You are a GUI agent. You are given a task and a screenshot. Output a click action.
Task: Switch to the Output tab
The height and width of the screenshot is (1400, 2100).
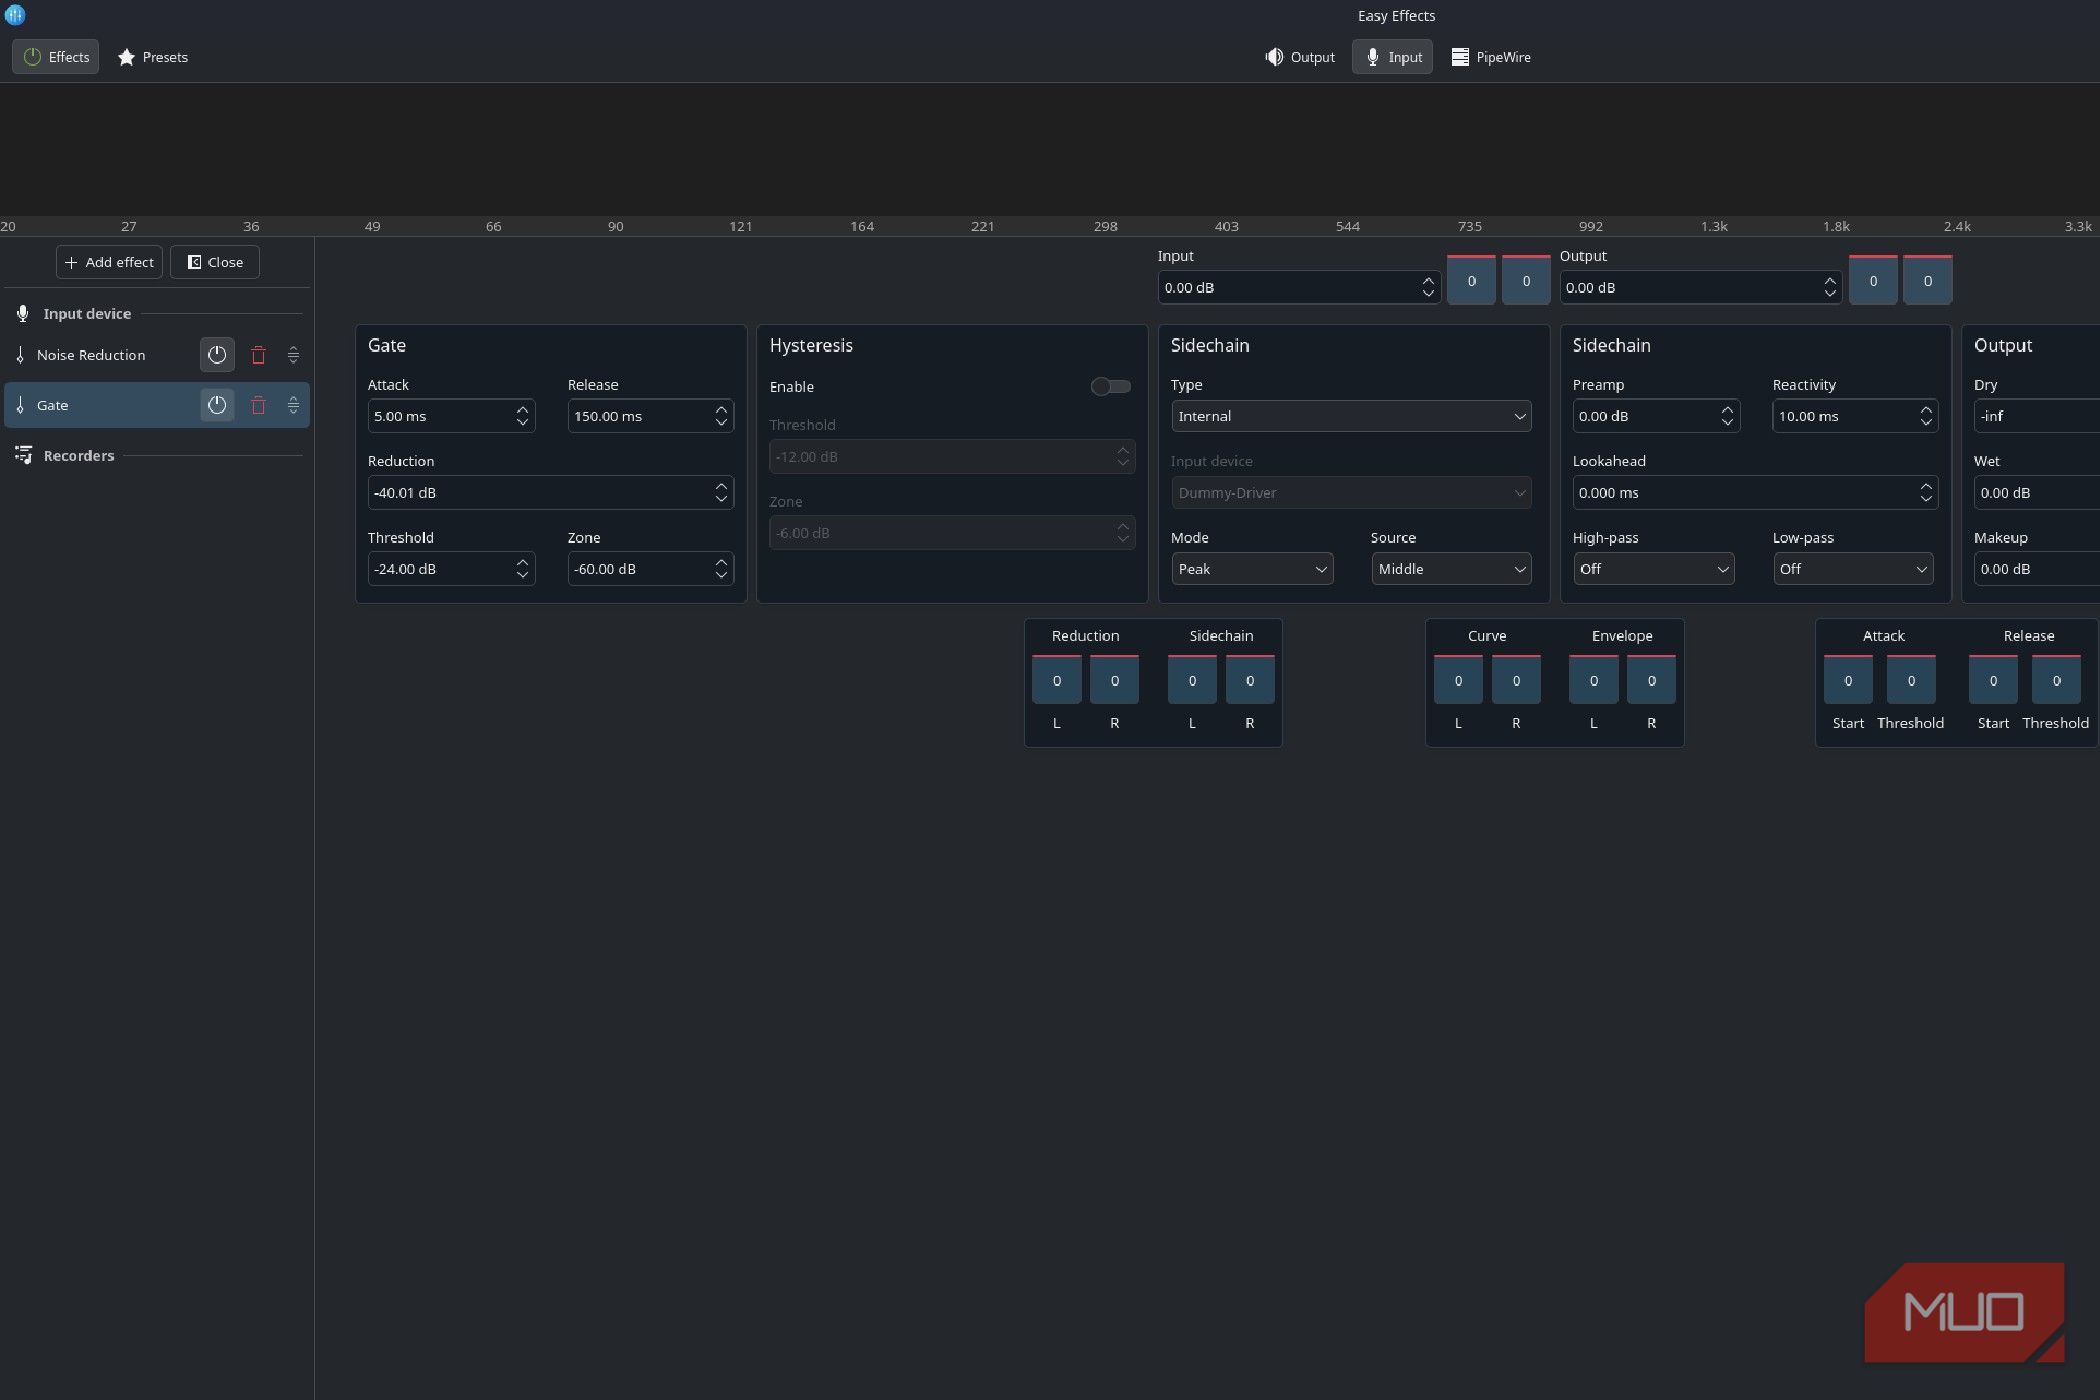coord(1299,57)
